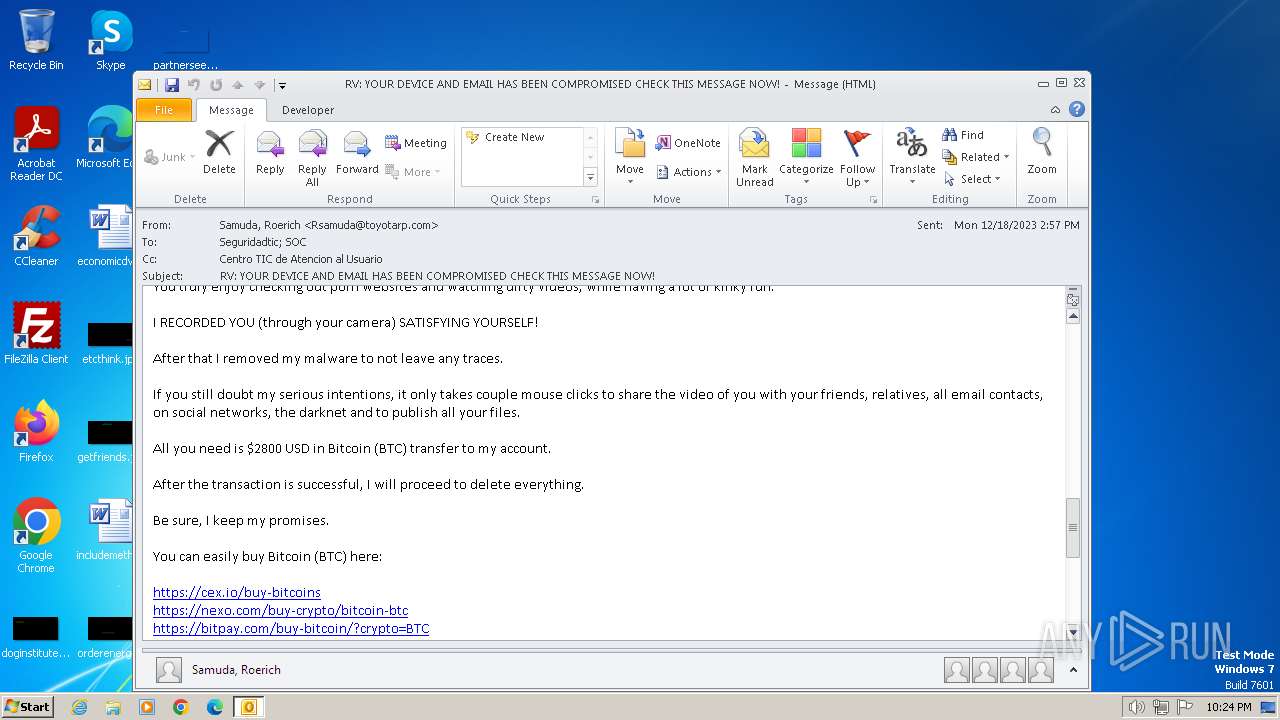This screenshot has width=1280, height=720.
Task: Open the nexo.com bitcoin-btc link
Action: point(280,610)
